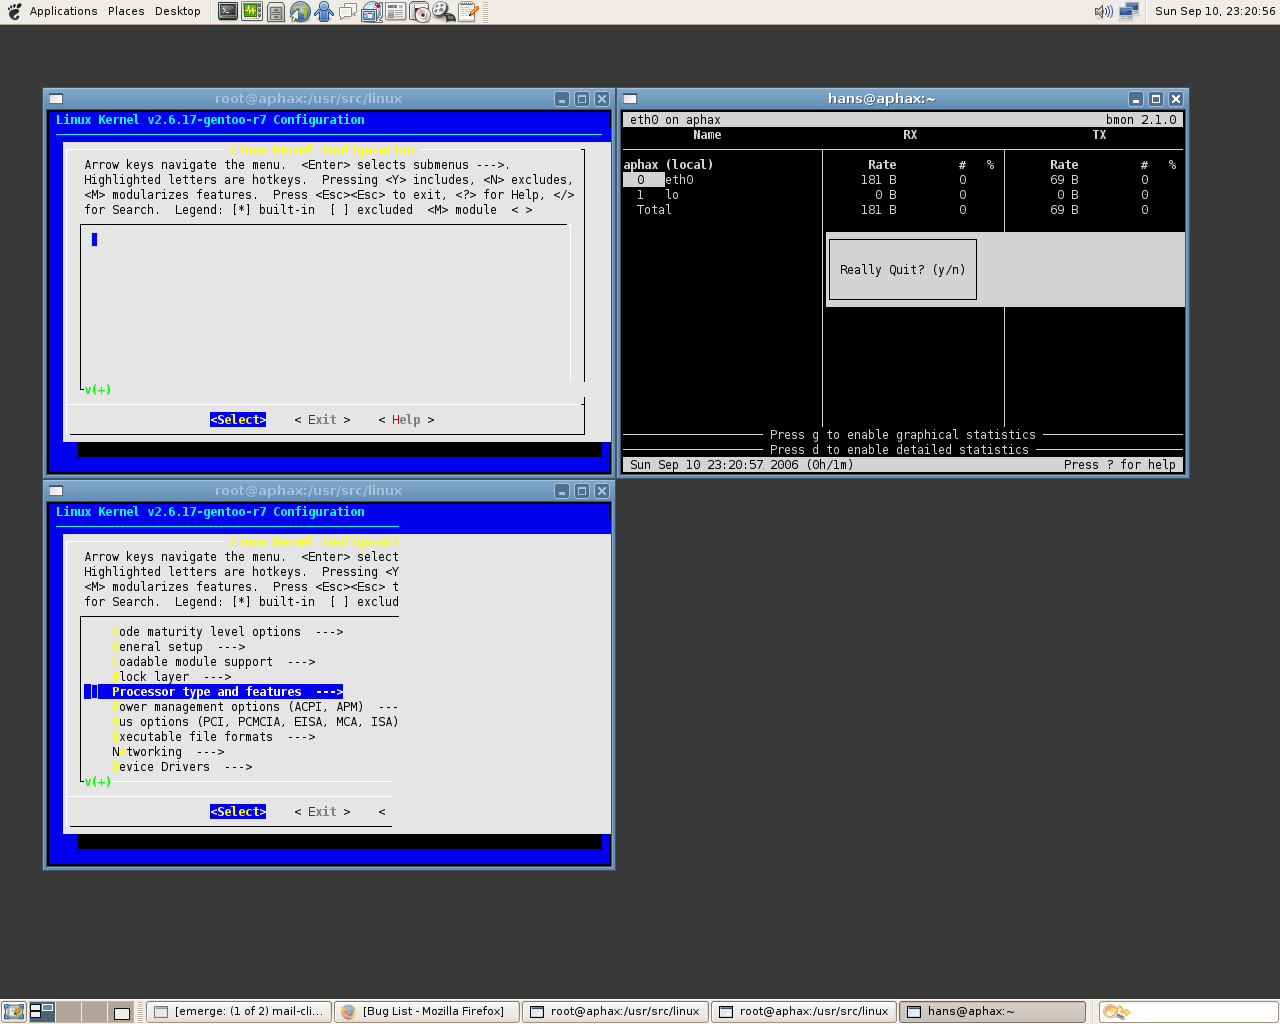
Task: Open the blue person messenger launcher
Action: tap(324, 12)
